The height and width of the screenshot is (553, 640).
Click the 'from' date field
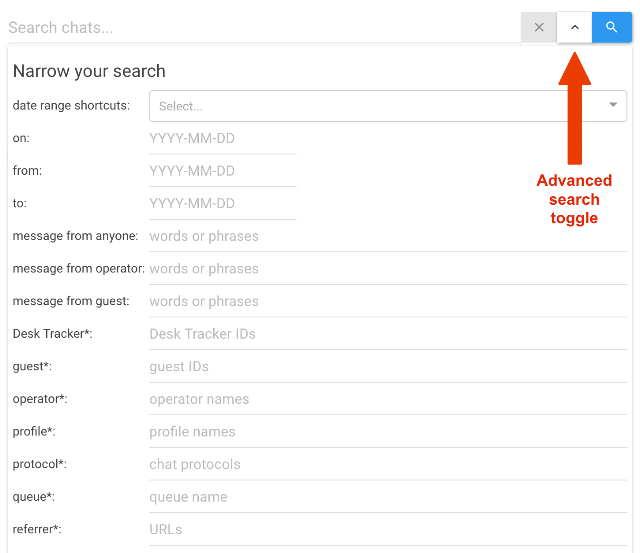pyautogui.click(x=222, y=171)
